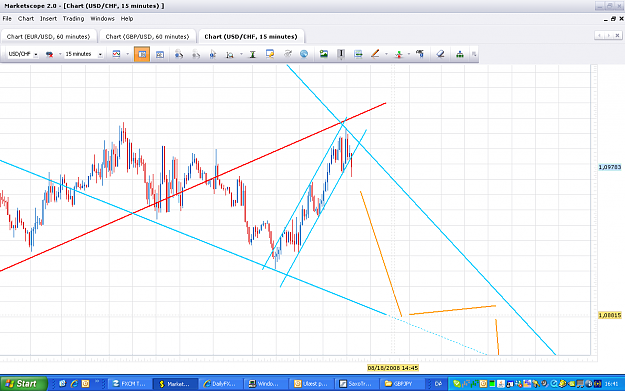Image resolution: width=625 pixels, height=391 pixels.
Task: Expand the arrows tool dropdown
Action: pyautogui.click(x=409, y=54)
